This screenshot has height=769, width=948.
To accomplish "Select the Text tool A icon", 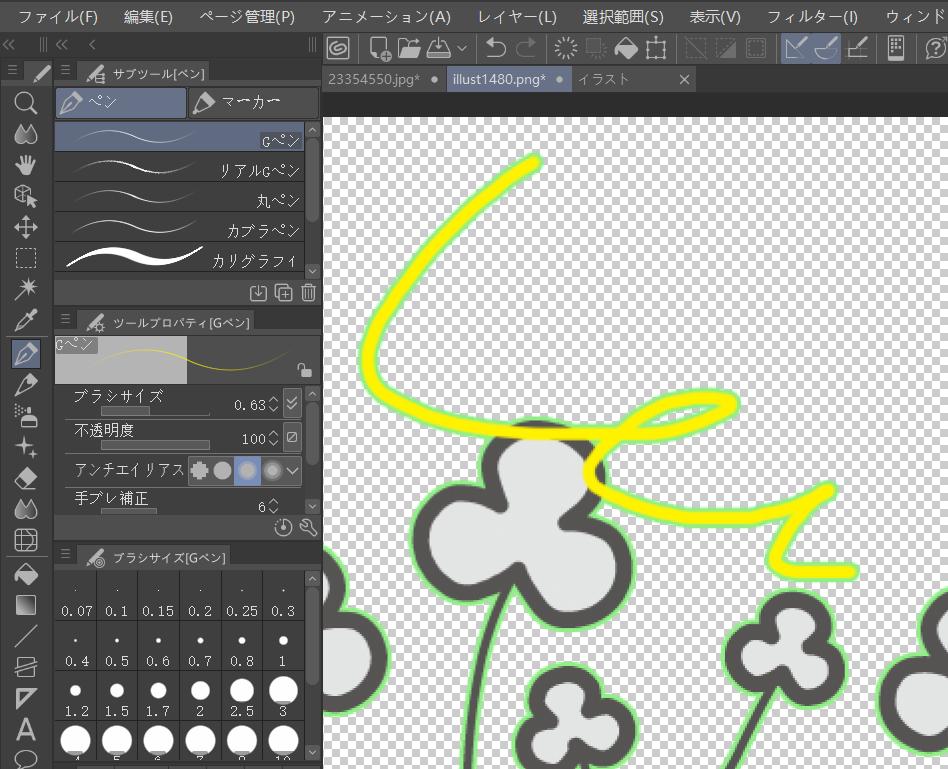I will pyautogui.click(x=25, y=730).
